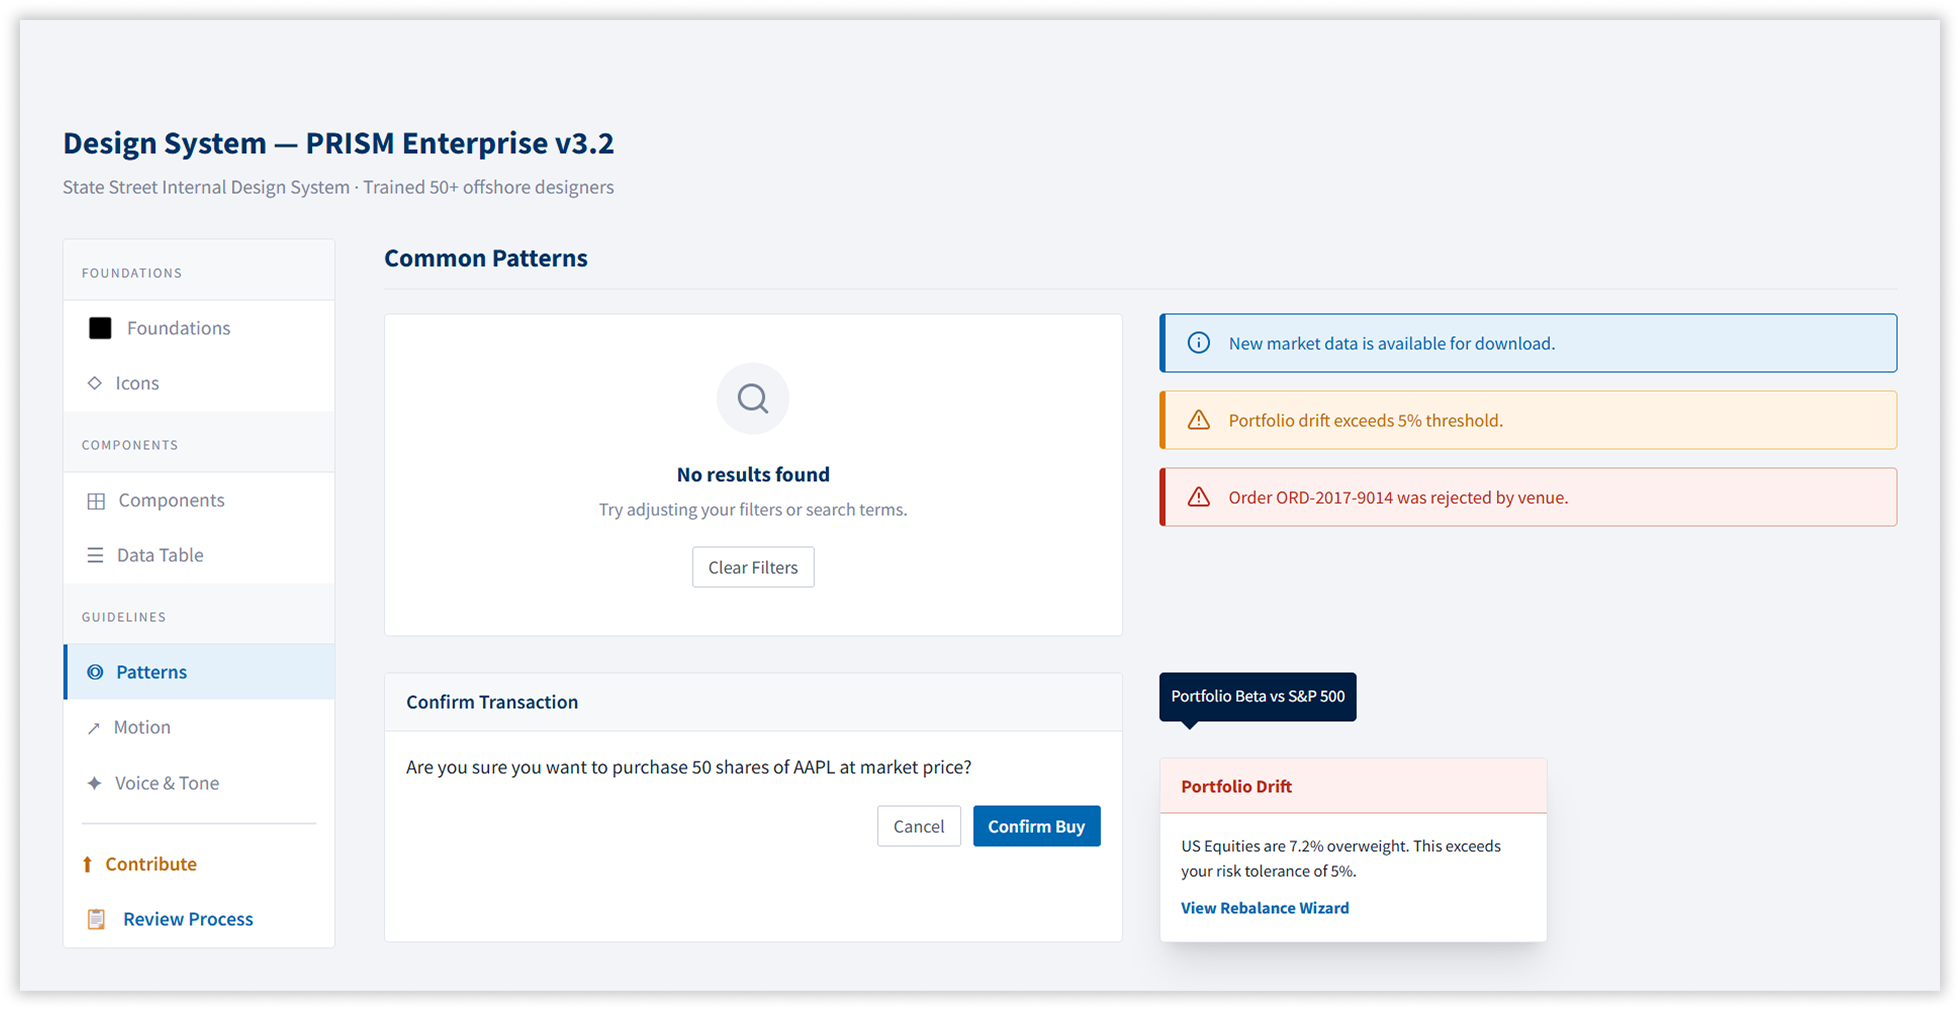
Task: Click the Portfolio Beta vs S&P 500 tooltip
Action: (x=1257, y=696)
